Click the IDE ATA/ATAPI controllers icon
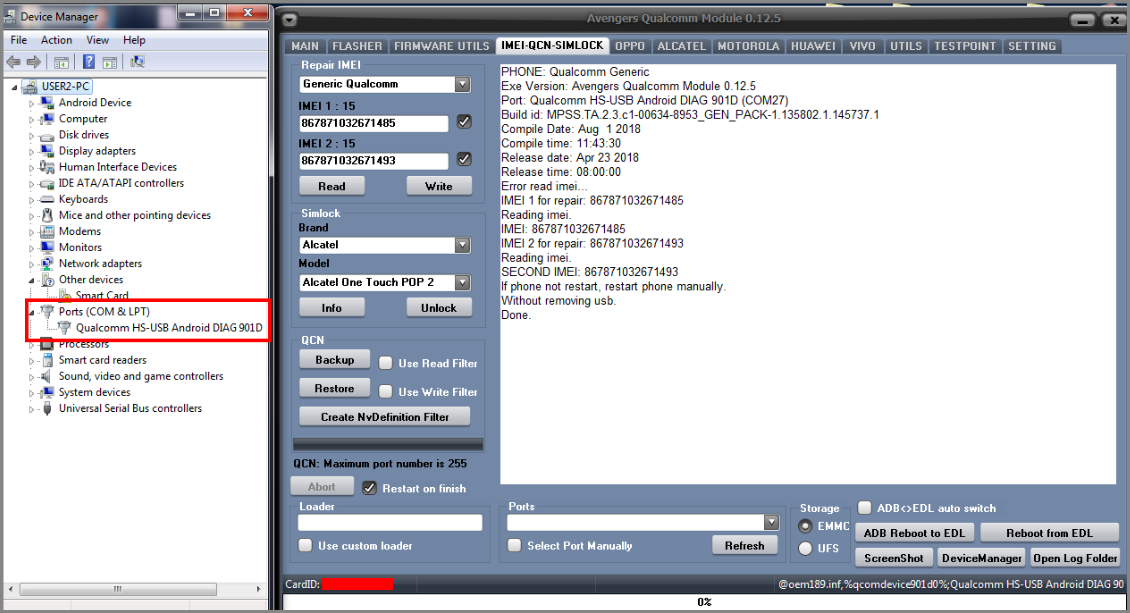The image size is (1130, 613). (47, 183)
